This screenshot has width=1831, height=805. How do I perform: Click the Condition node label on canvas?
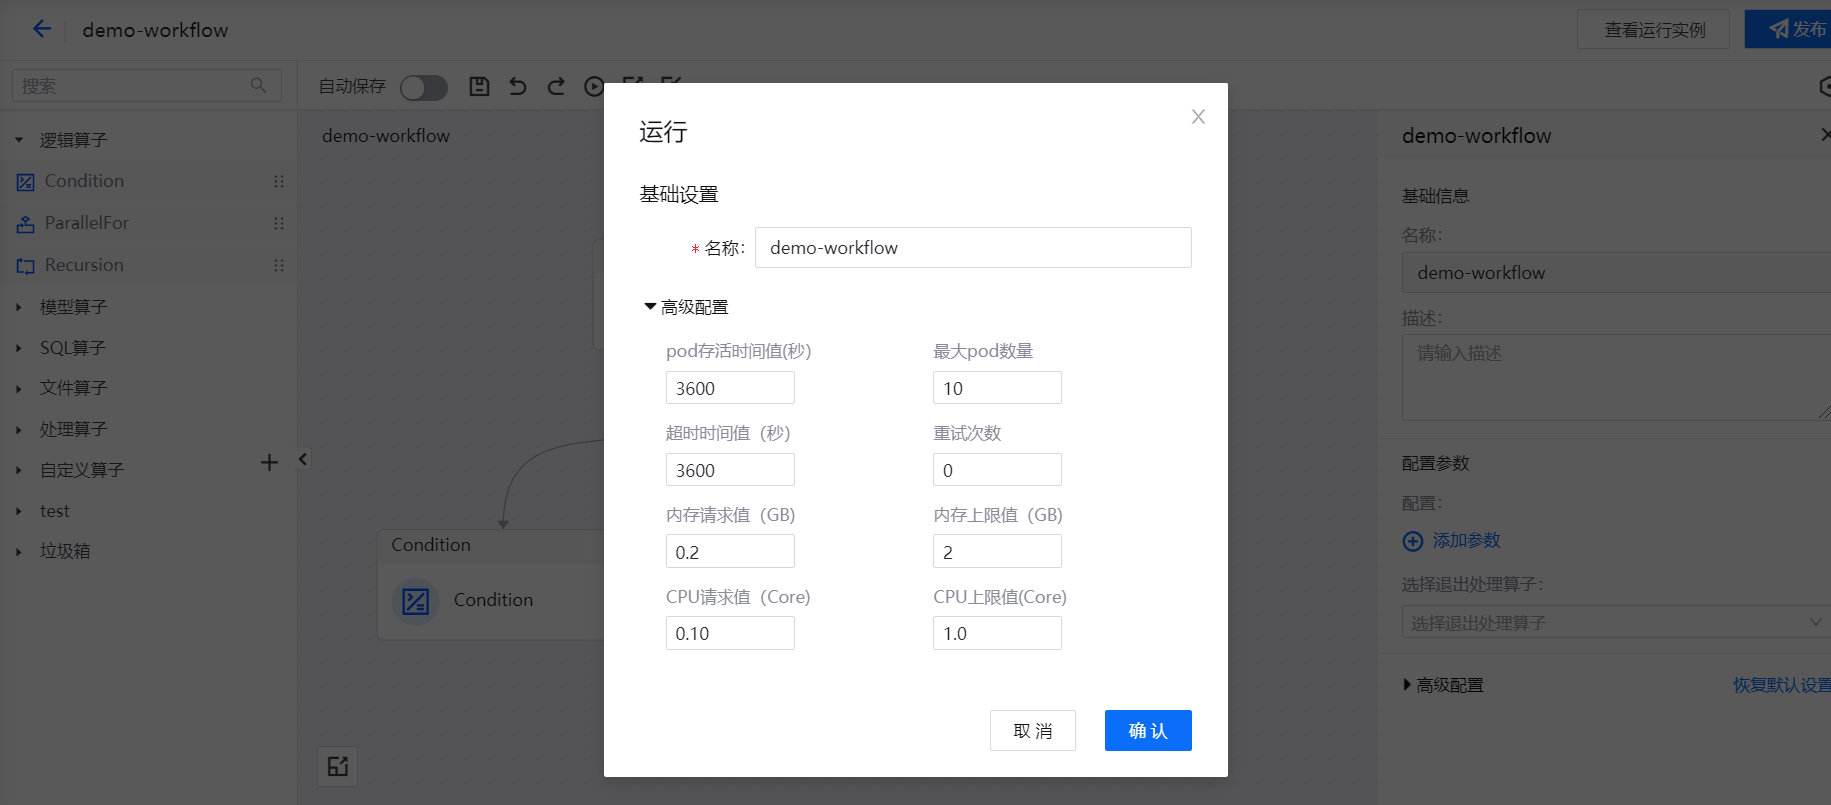click(x=493, y=600)
